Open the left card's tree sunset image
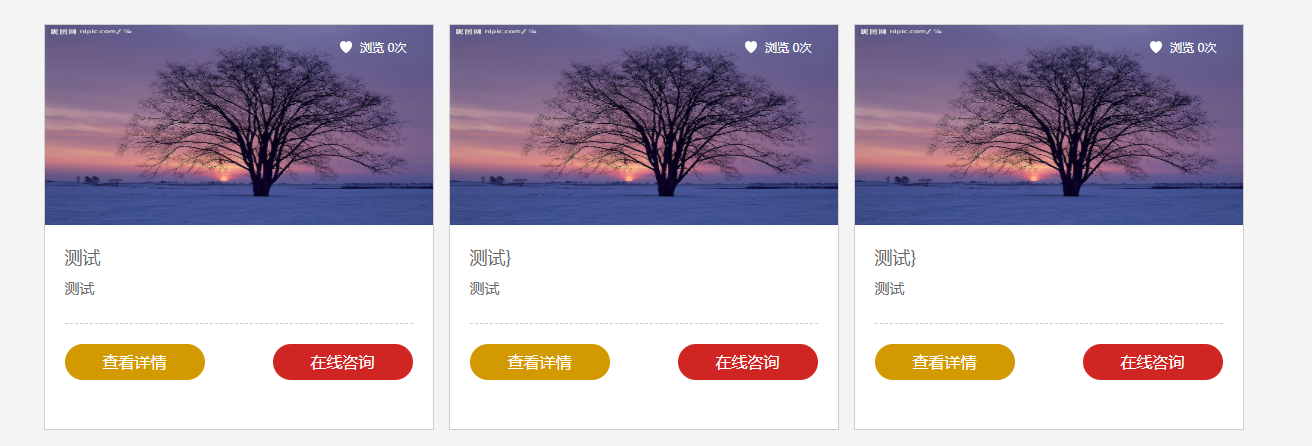 pyautogui.click(x=239, y=125)
